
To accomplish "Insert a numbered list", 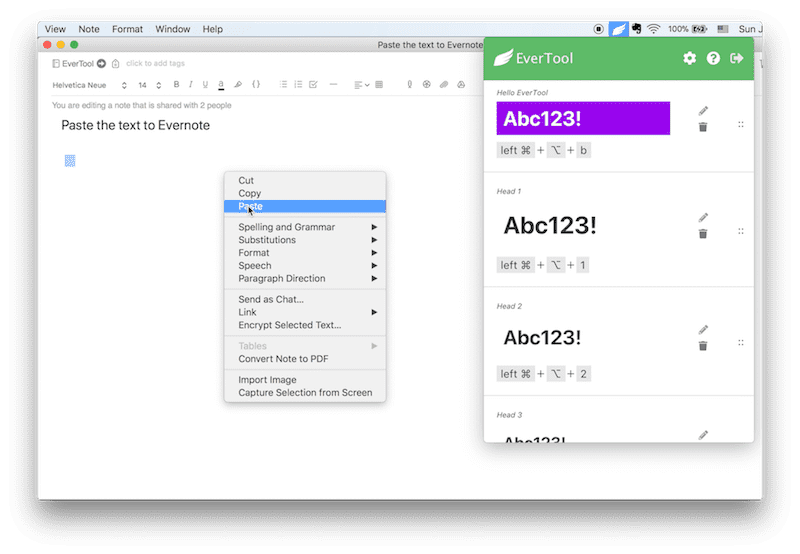I will pos(298,84).
